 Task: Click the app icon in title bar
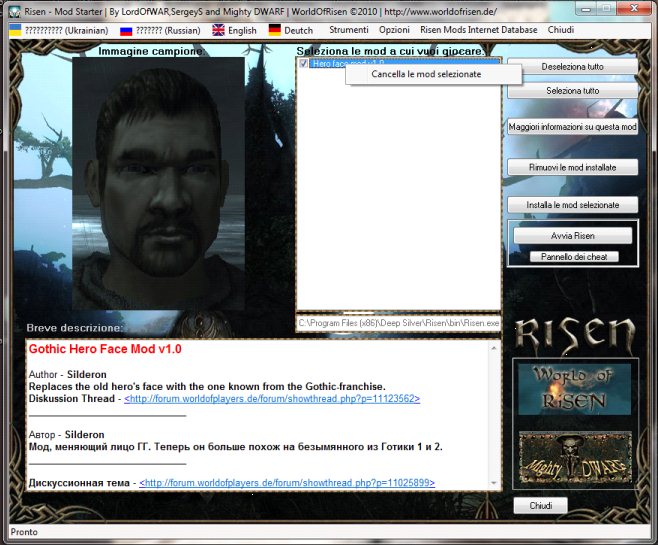pyautogui.click(x=15, y=12)
